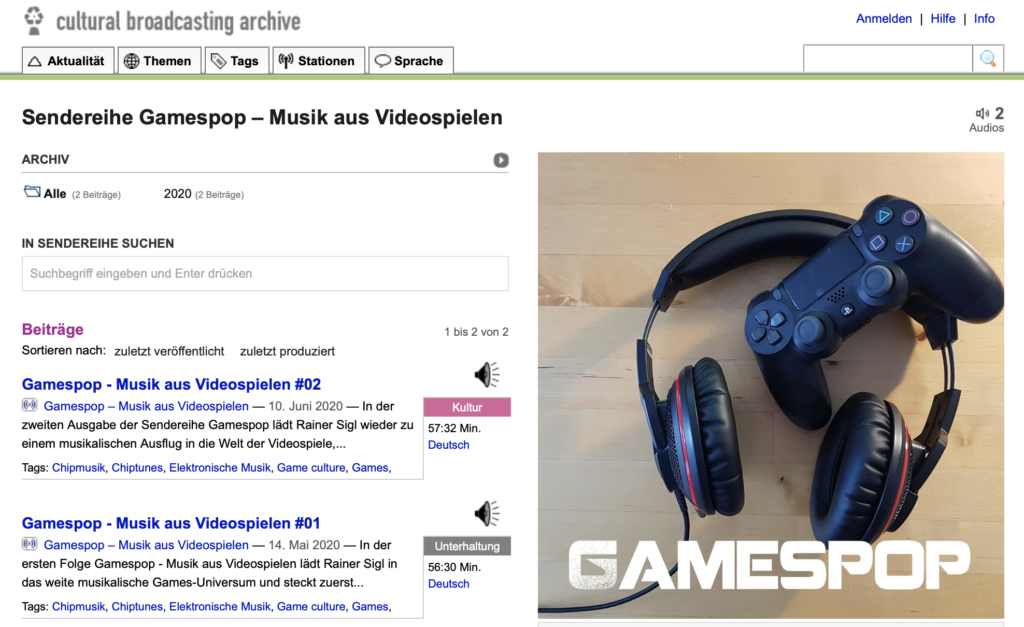Open the Sprache tab
1024x627 pixels.
point(411,61)
